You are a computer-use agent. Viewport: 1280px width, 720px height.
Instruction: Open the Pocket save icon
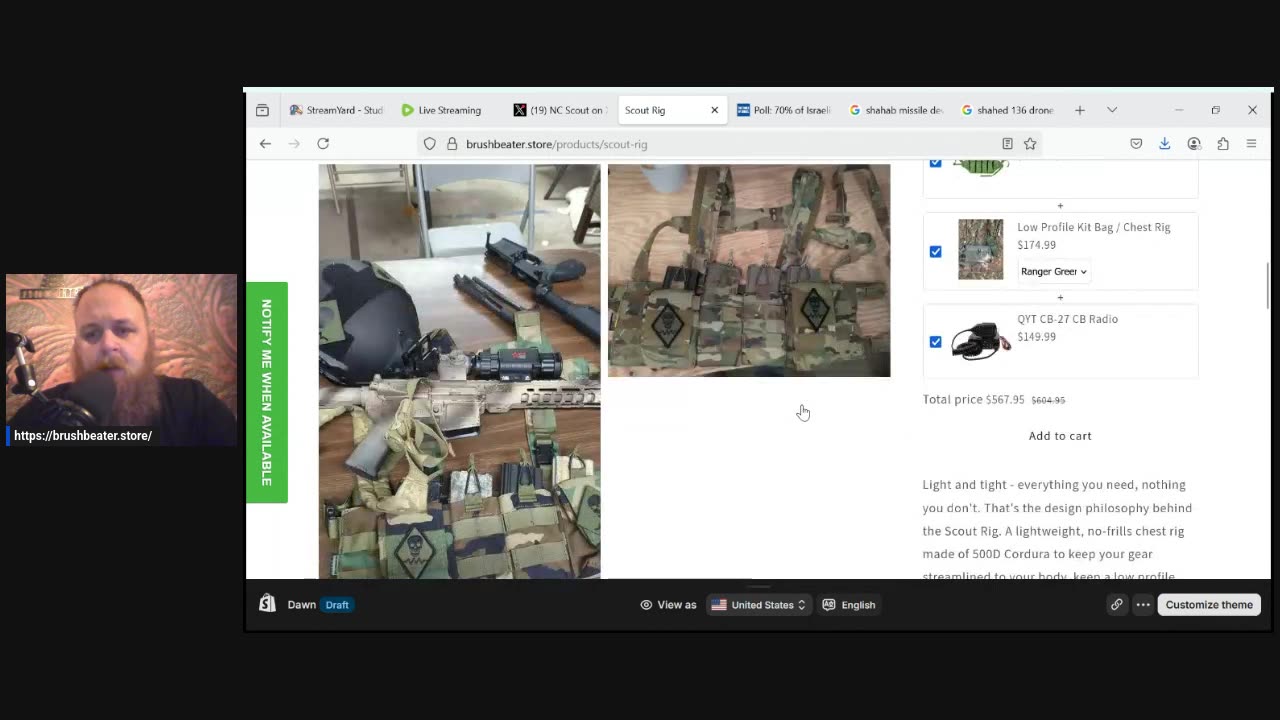1136,144
